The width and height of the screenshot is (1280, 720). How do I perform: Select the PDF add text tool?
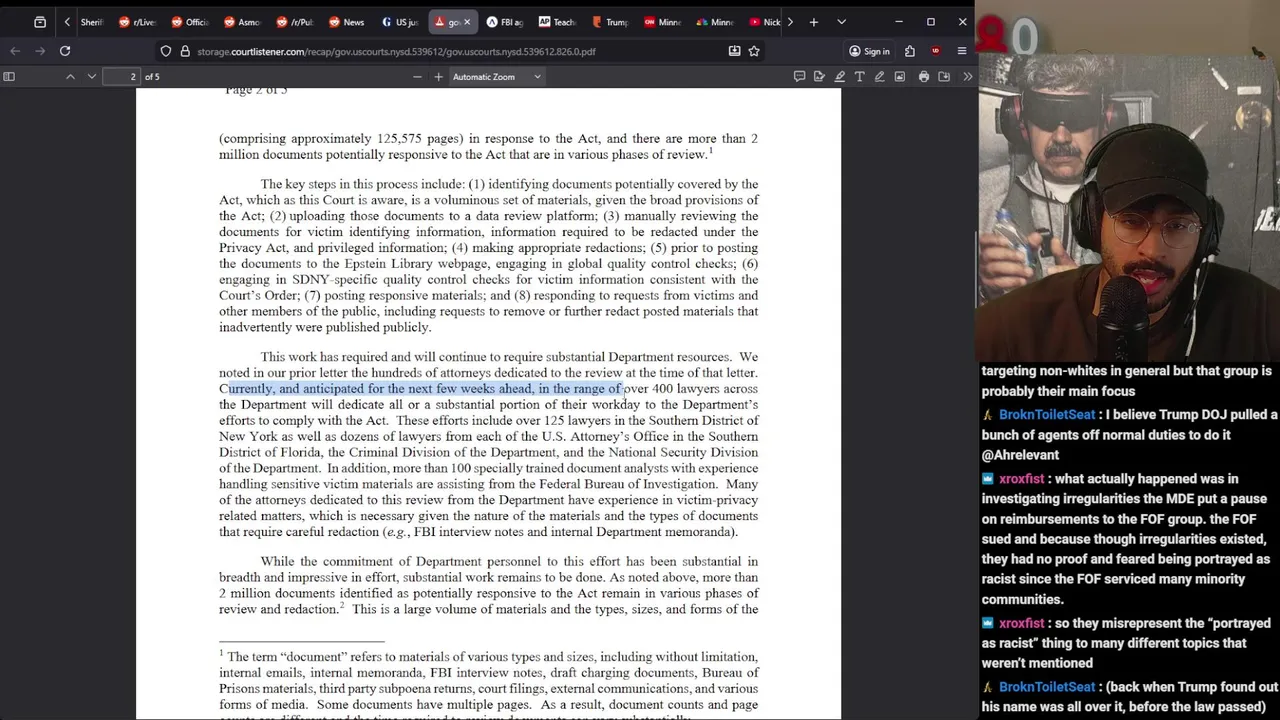tap(859, 77)
